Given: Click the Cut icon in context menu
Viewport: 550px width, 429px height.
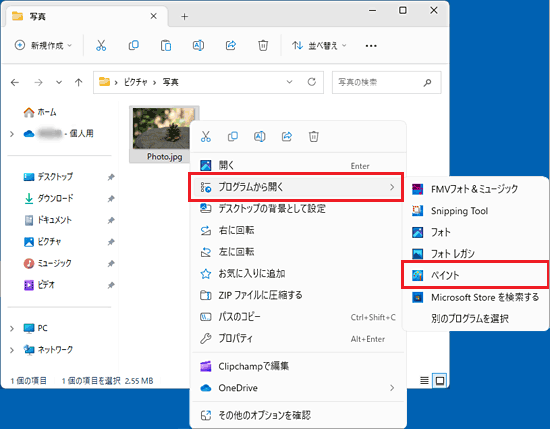Looking at the screenshot, I should click(206, 136).
